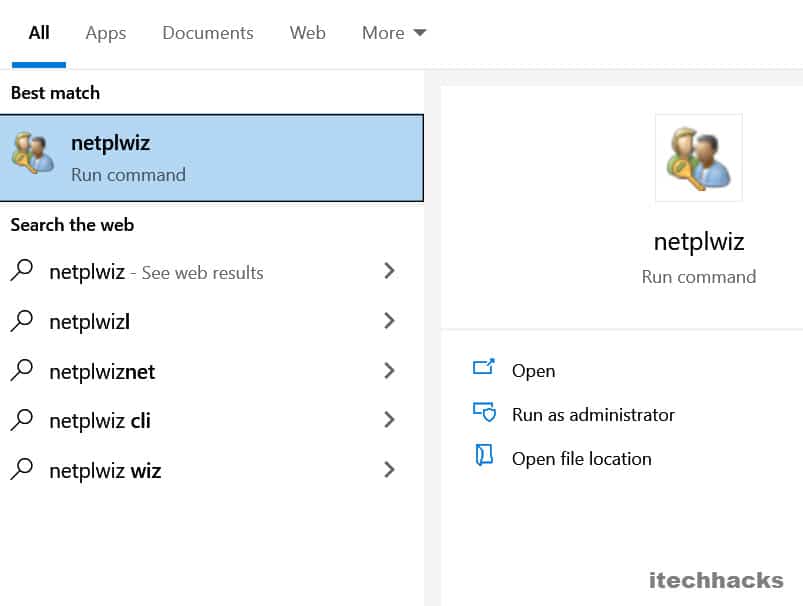
Task: Click the magnifier icon beside netplwiznet
Action: [22, 371]
